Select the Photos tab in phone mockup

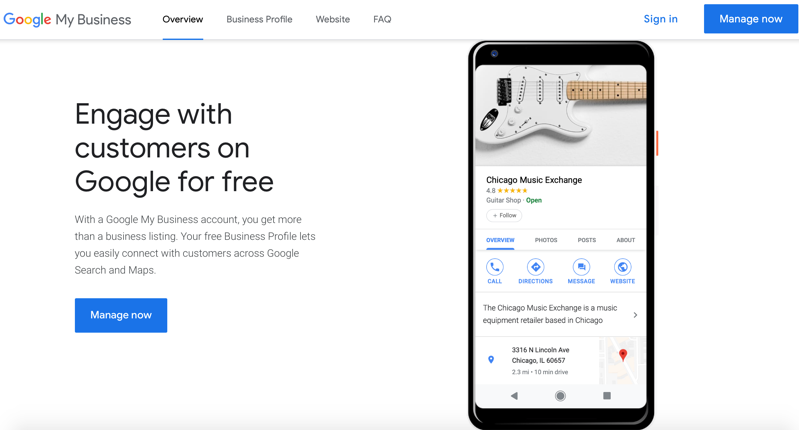coord(546,240)
